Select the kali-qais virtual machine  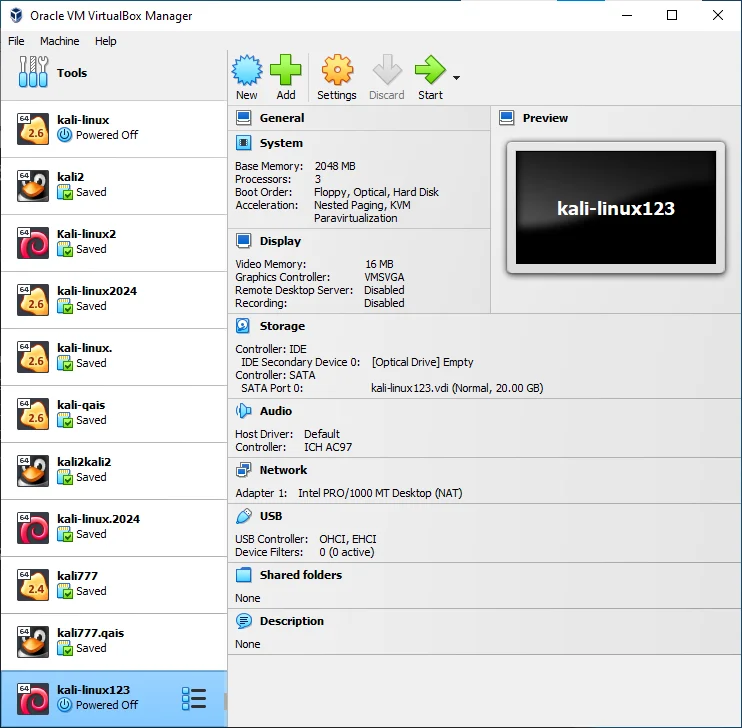point(114,414)
